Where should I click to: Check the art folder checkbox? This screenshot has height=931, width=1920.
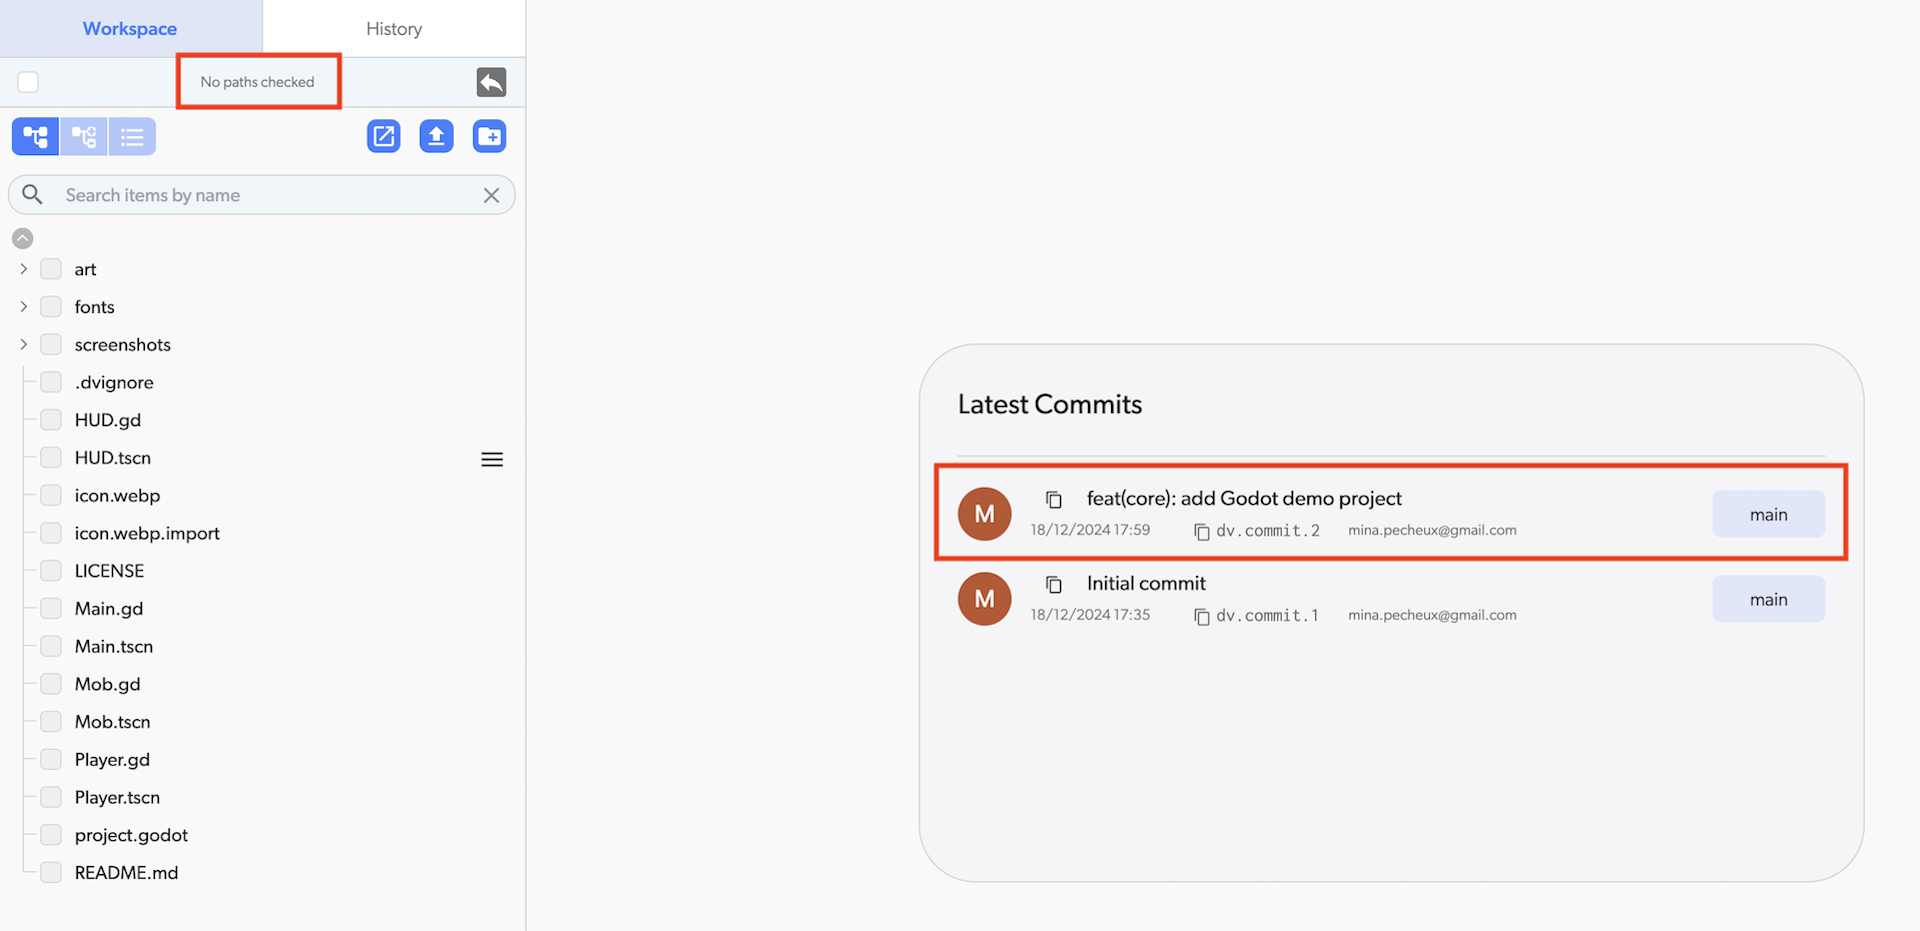click(x=51, y=269)
